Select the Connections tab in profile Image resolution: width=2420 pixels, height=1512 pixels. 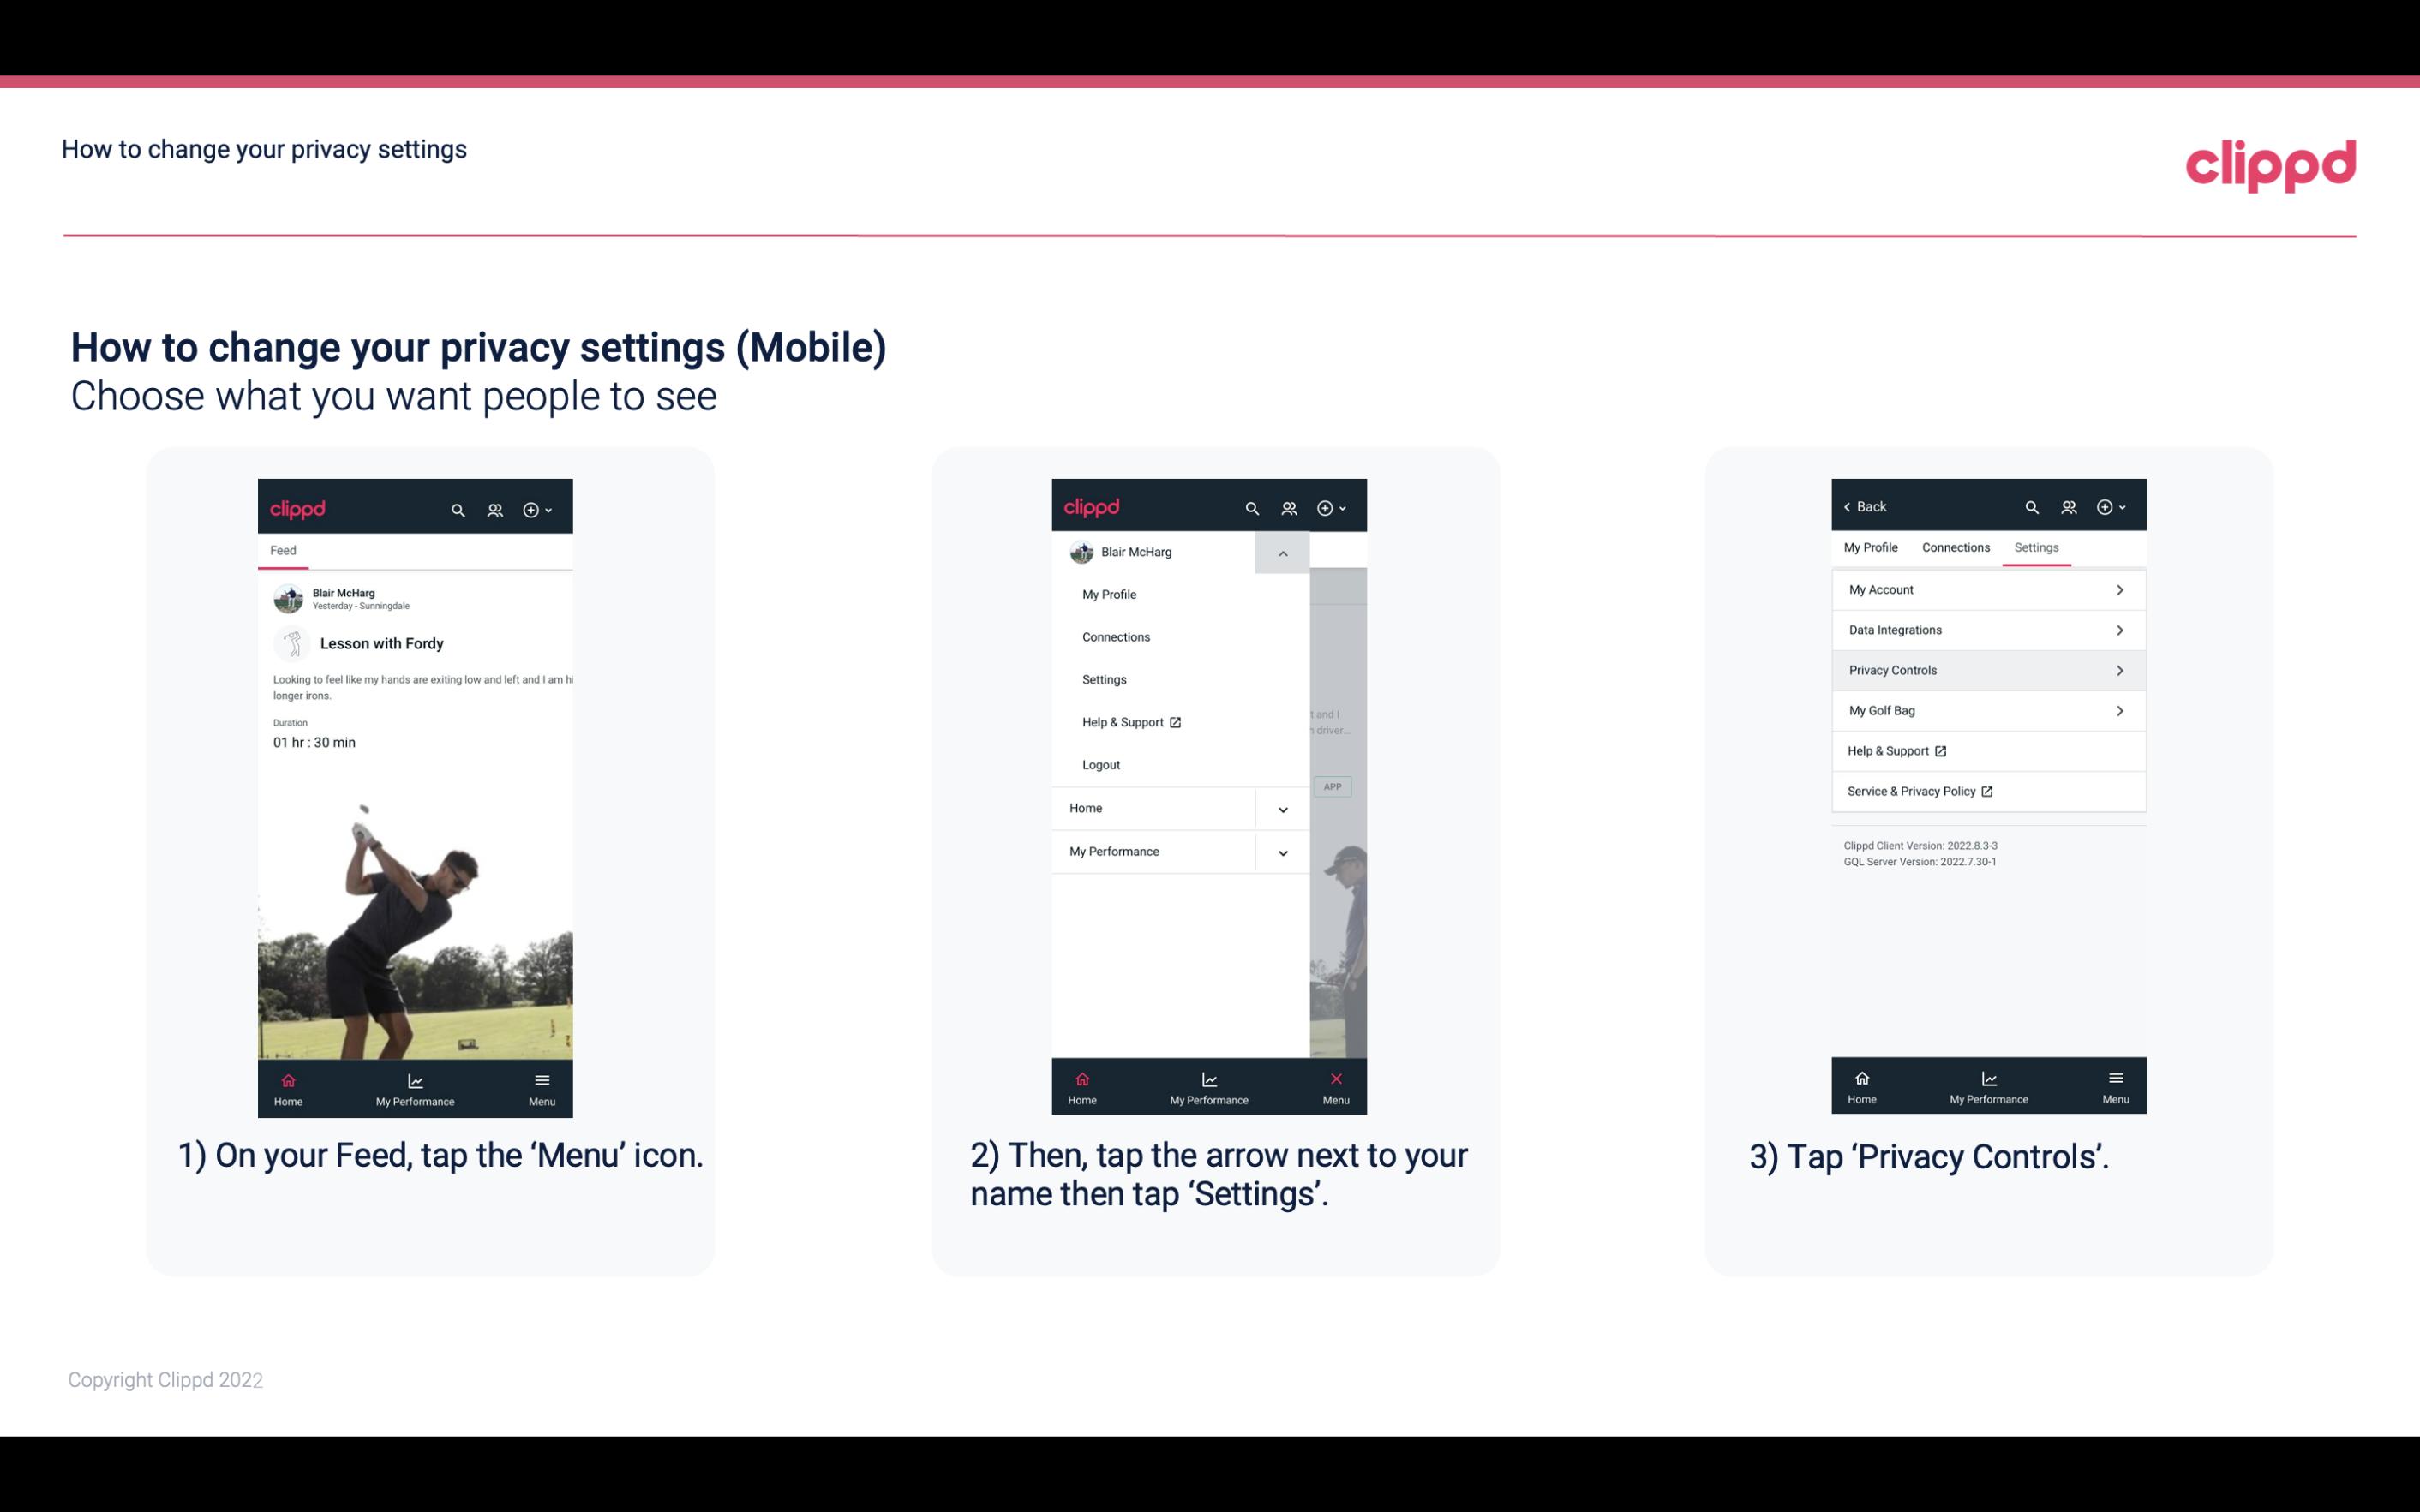[1955, 547]
